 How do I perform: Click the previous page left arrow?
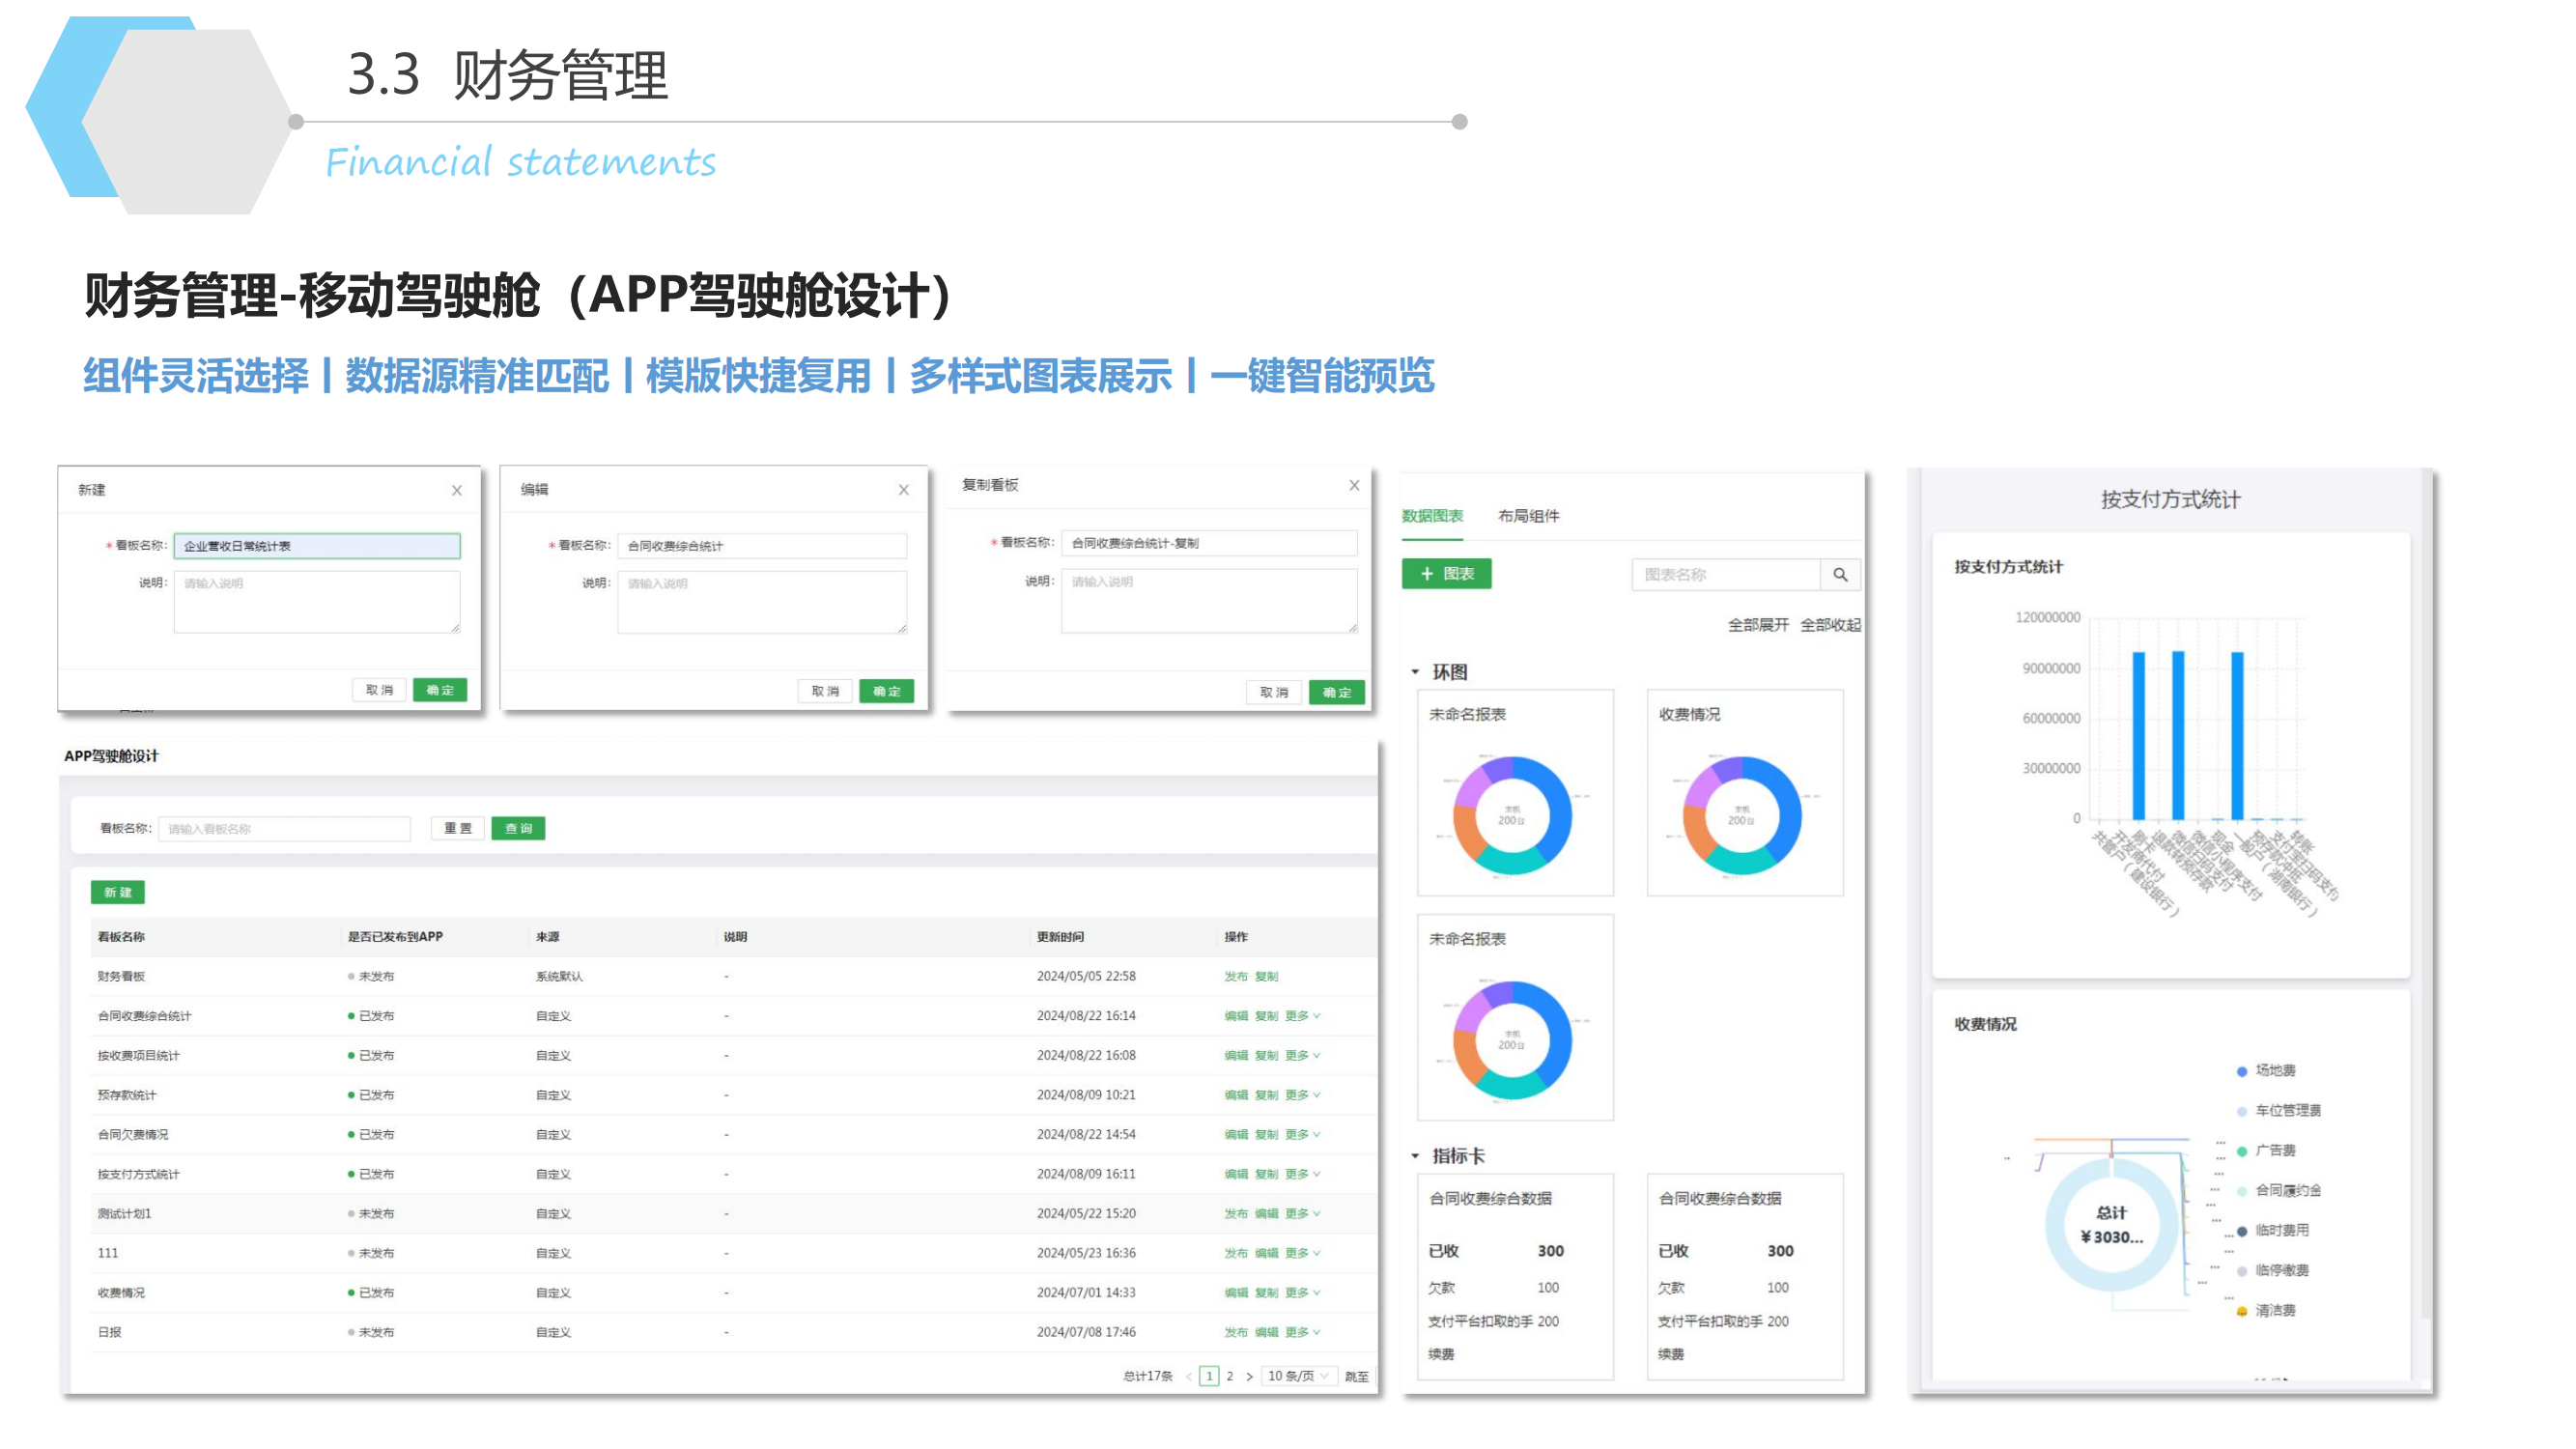pos(1188,1377)
